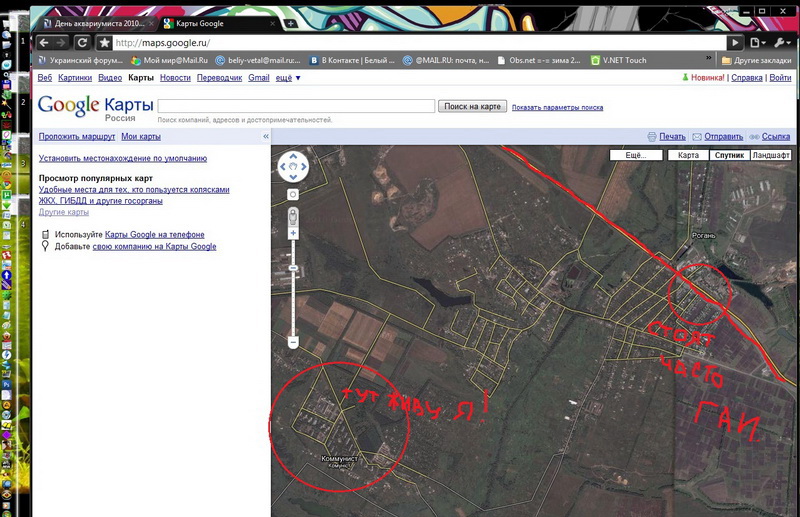Click the browser back arrow button
Screen dimensions: 800x517
(x=45, y=43)
